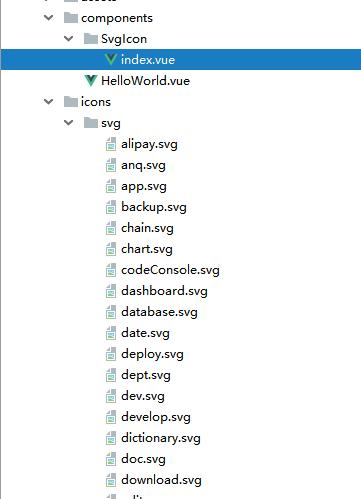Click the file icon beside dictionary.svg
Viewport: 361px width, 499px height.
pyautogui.click(x=111, y=438)
